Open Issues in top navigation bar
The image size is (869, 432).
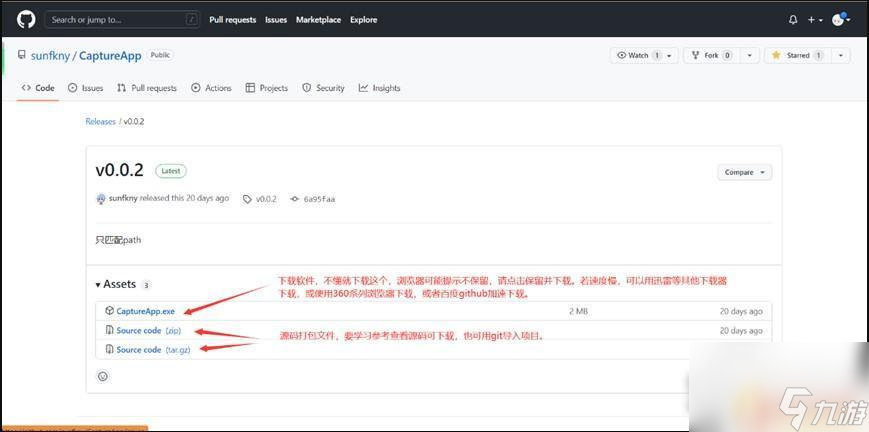[276, 19]
